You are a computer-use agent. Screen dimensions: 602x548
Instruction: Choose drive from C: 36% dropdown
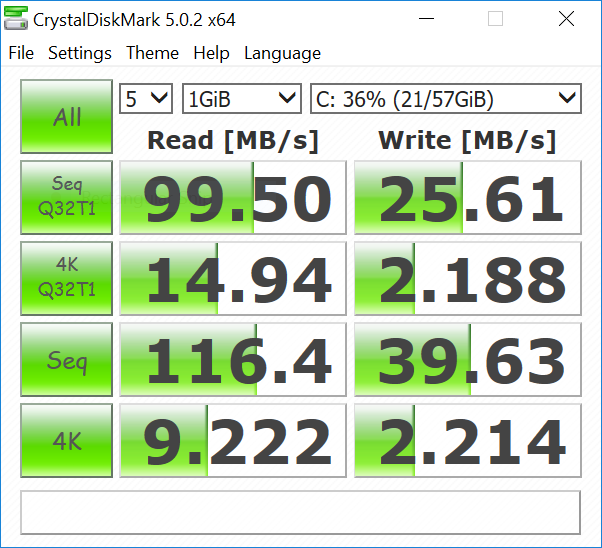[x=445, y=98]
